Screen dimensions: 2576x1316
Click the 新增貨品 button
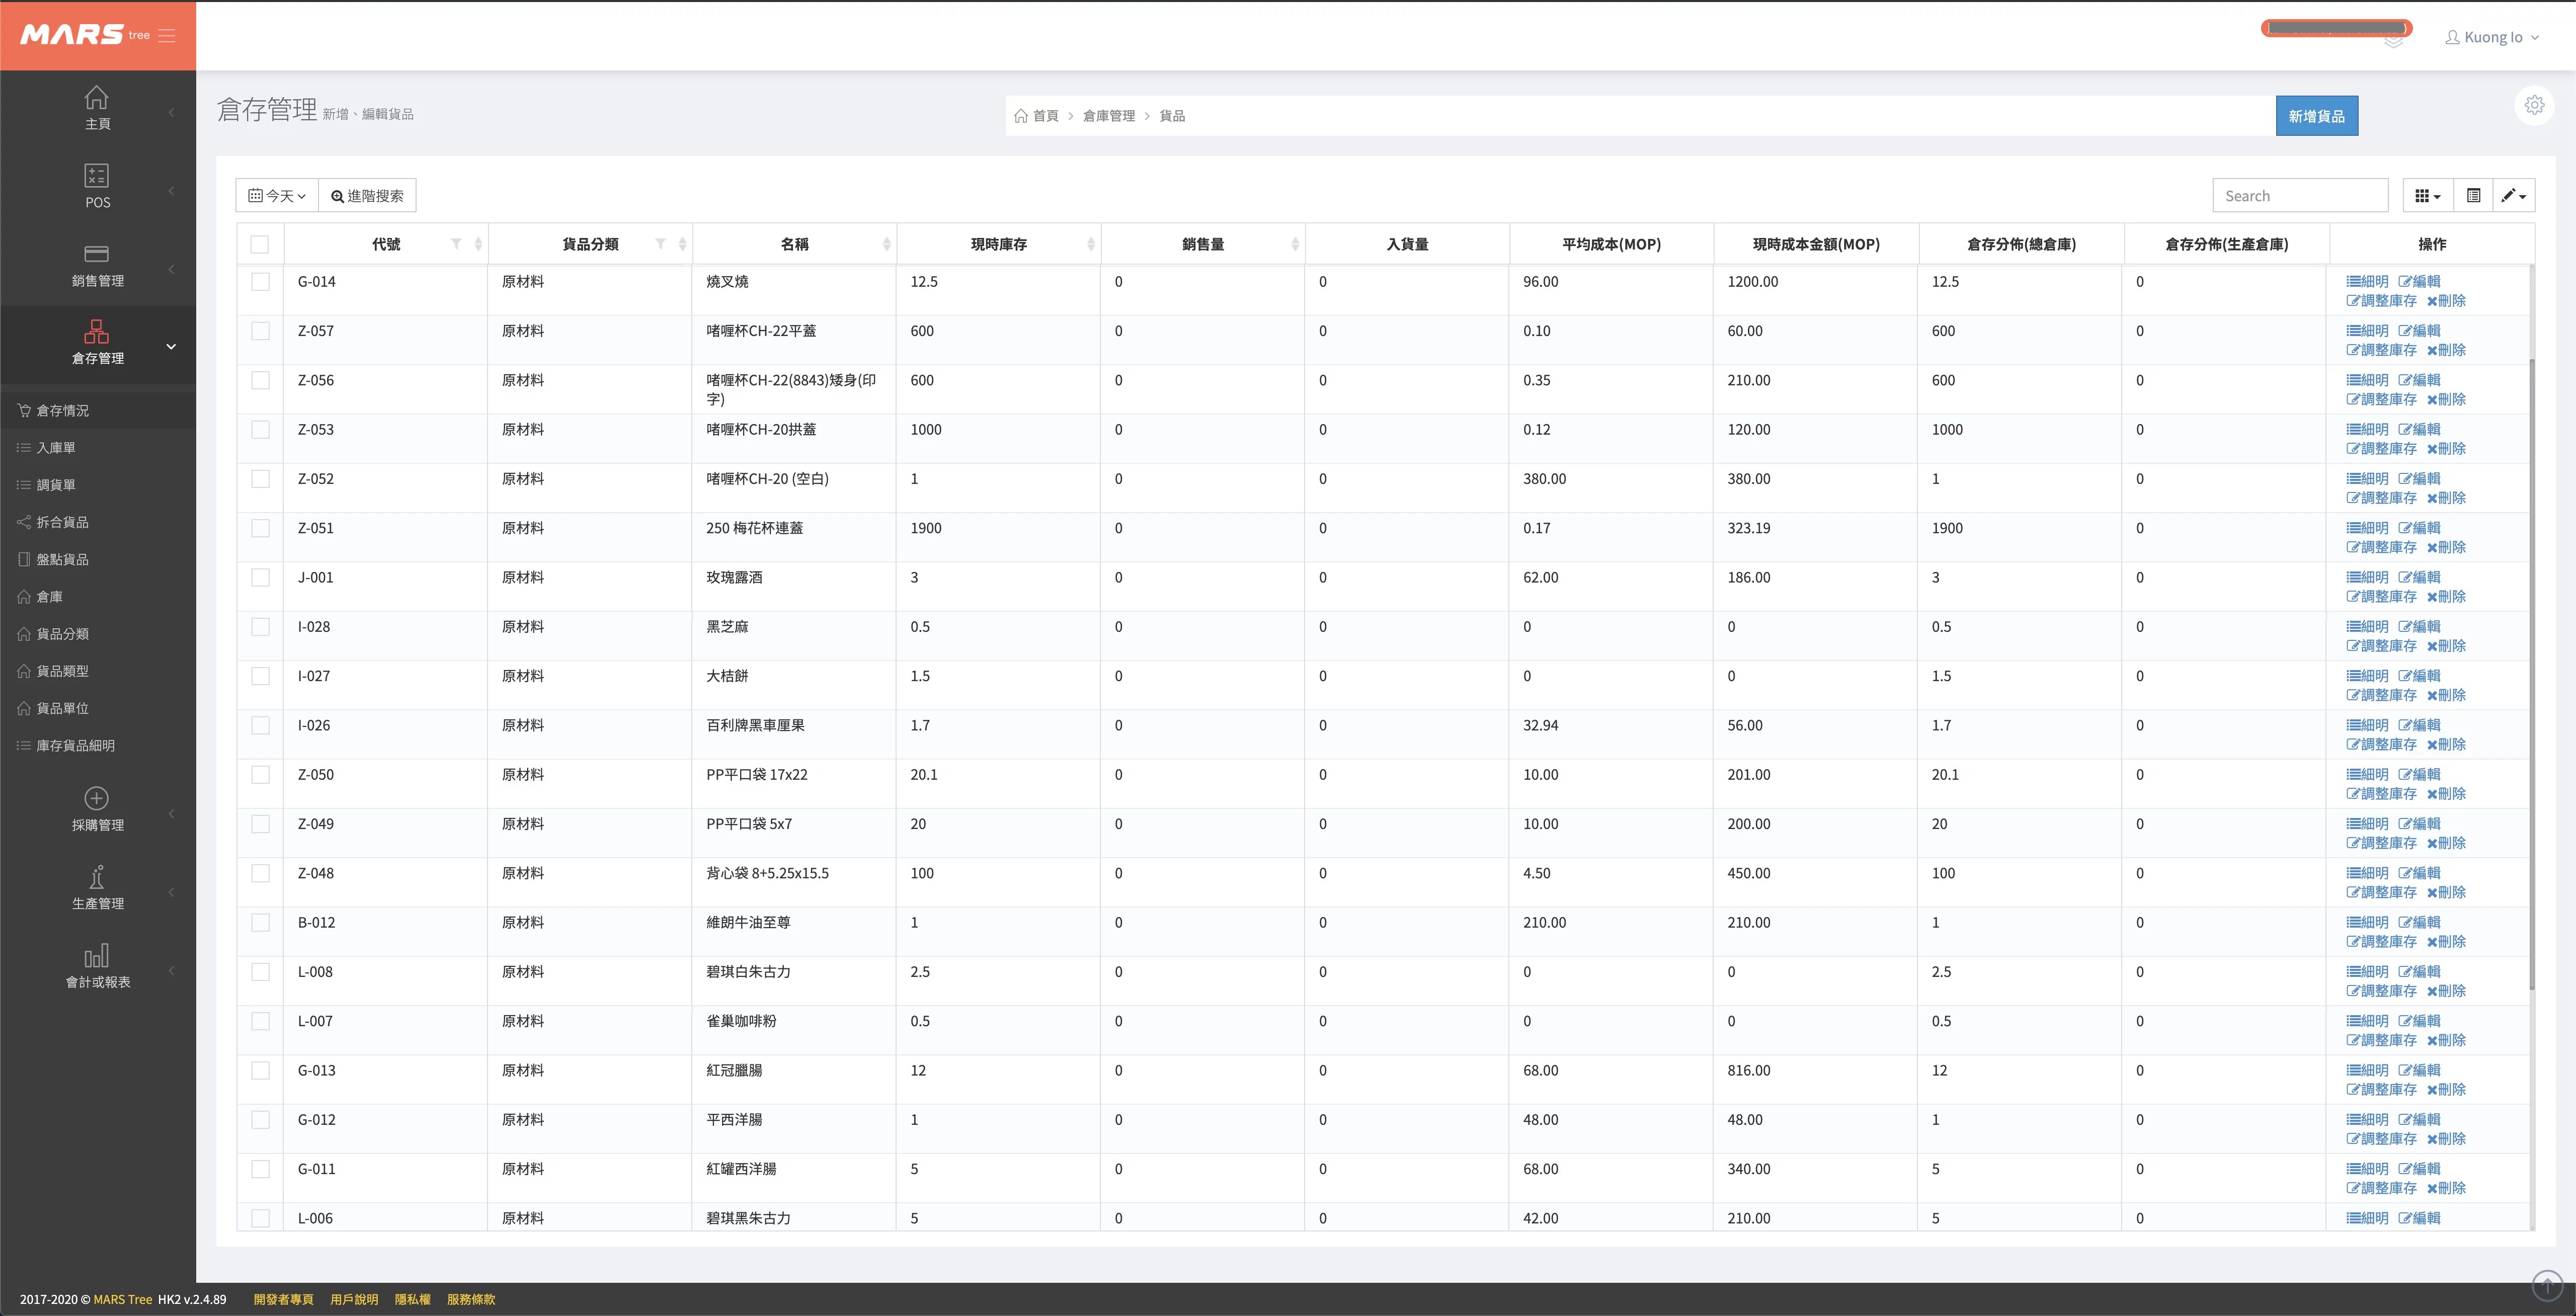2316,116
